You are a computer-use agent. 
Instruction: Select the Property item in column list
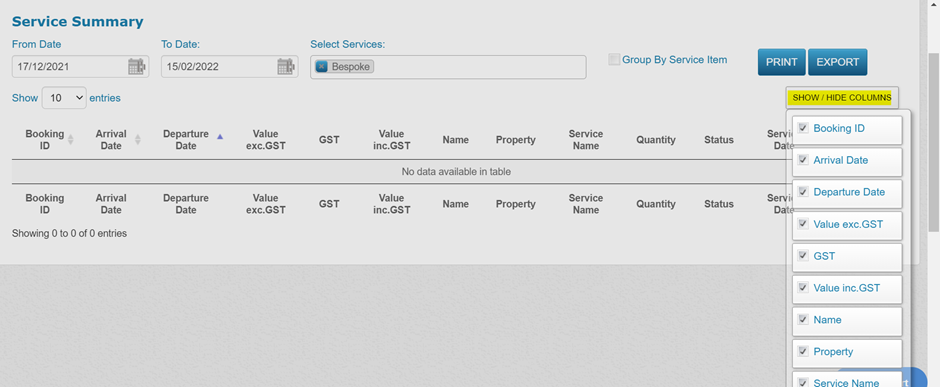point(847,353)
